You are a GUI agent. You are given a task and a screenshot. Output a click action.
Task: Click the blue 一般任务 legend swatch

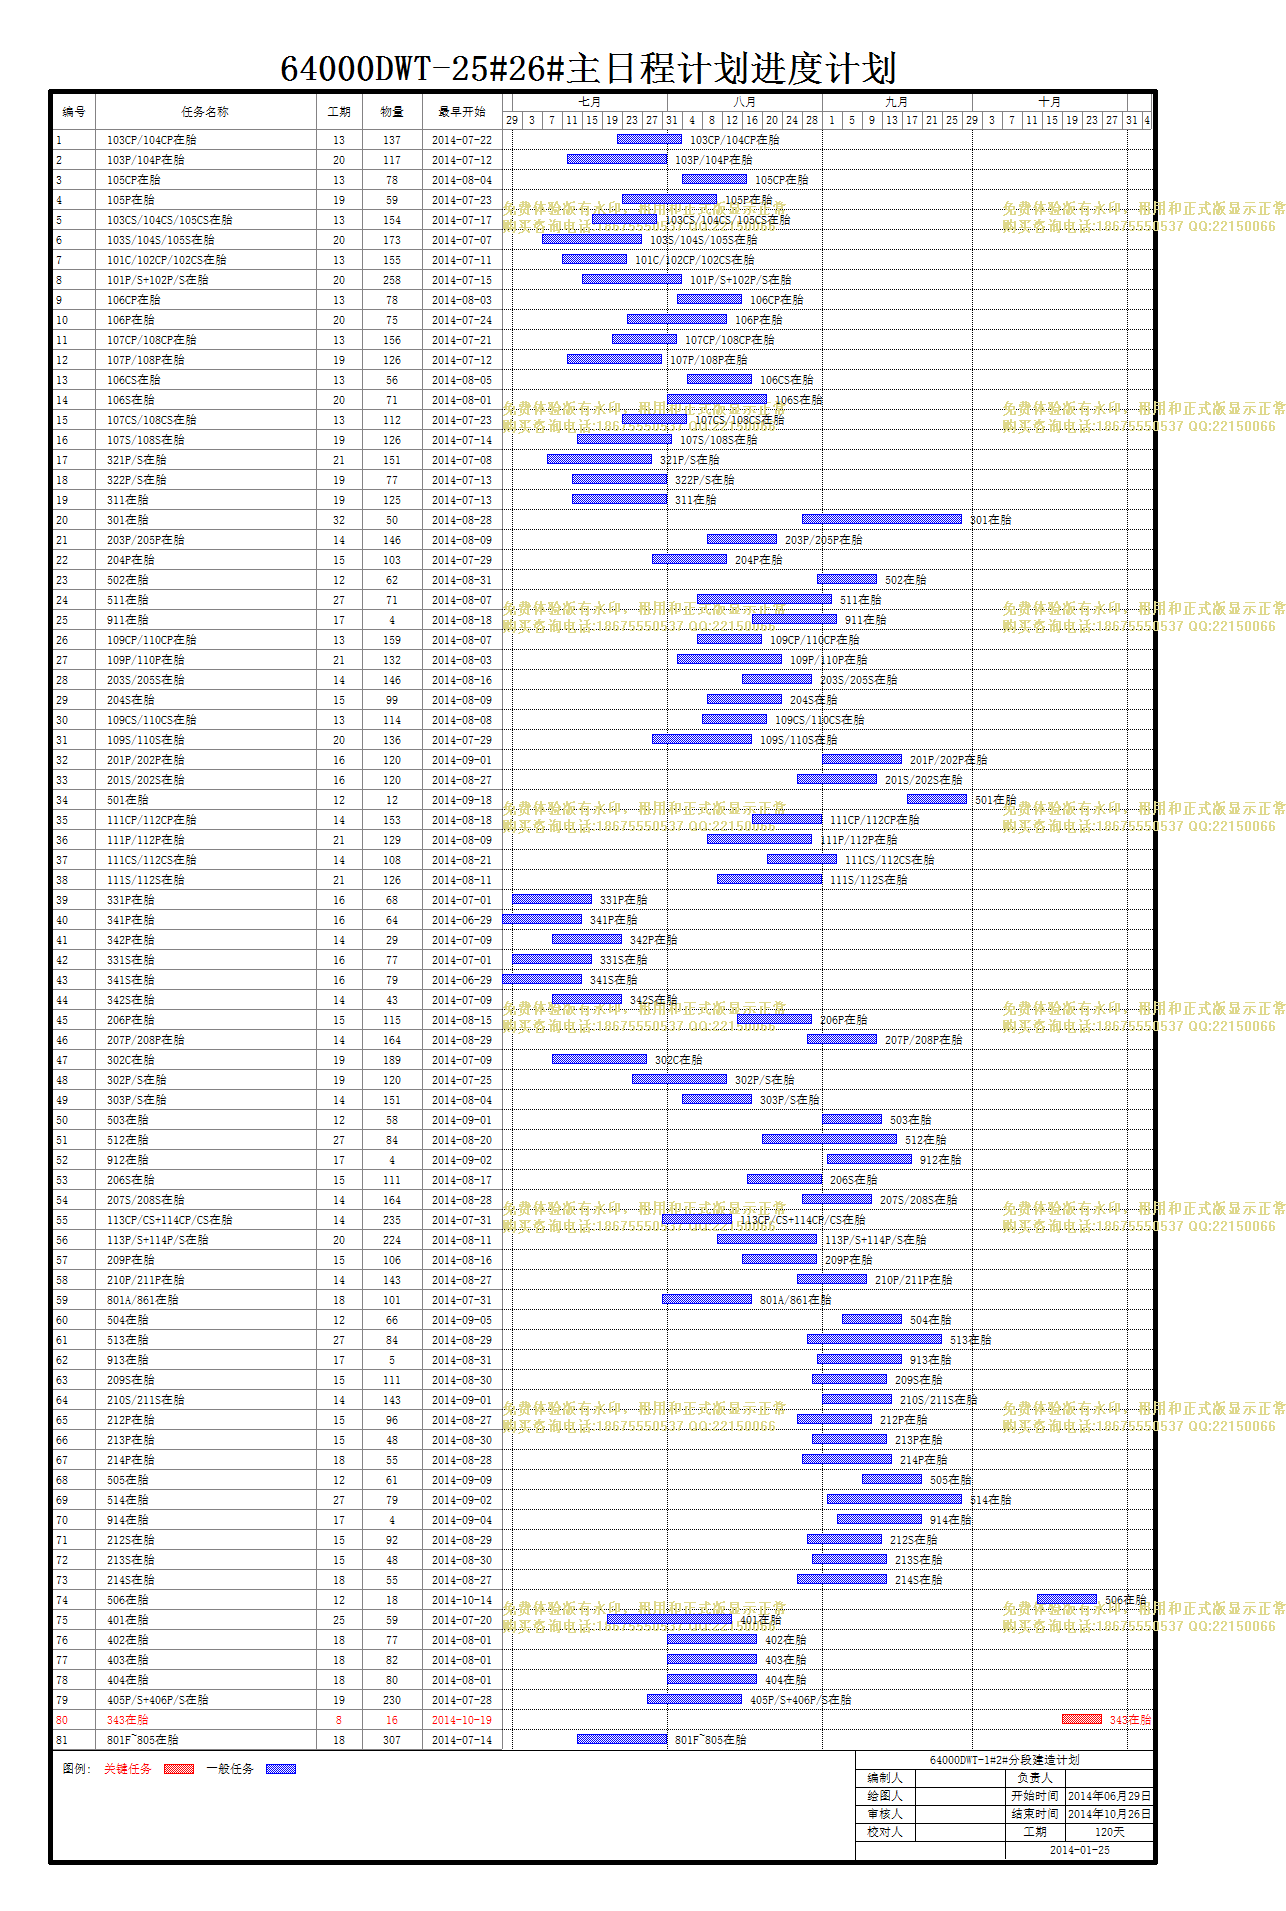coord(281,1769)
